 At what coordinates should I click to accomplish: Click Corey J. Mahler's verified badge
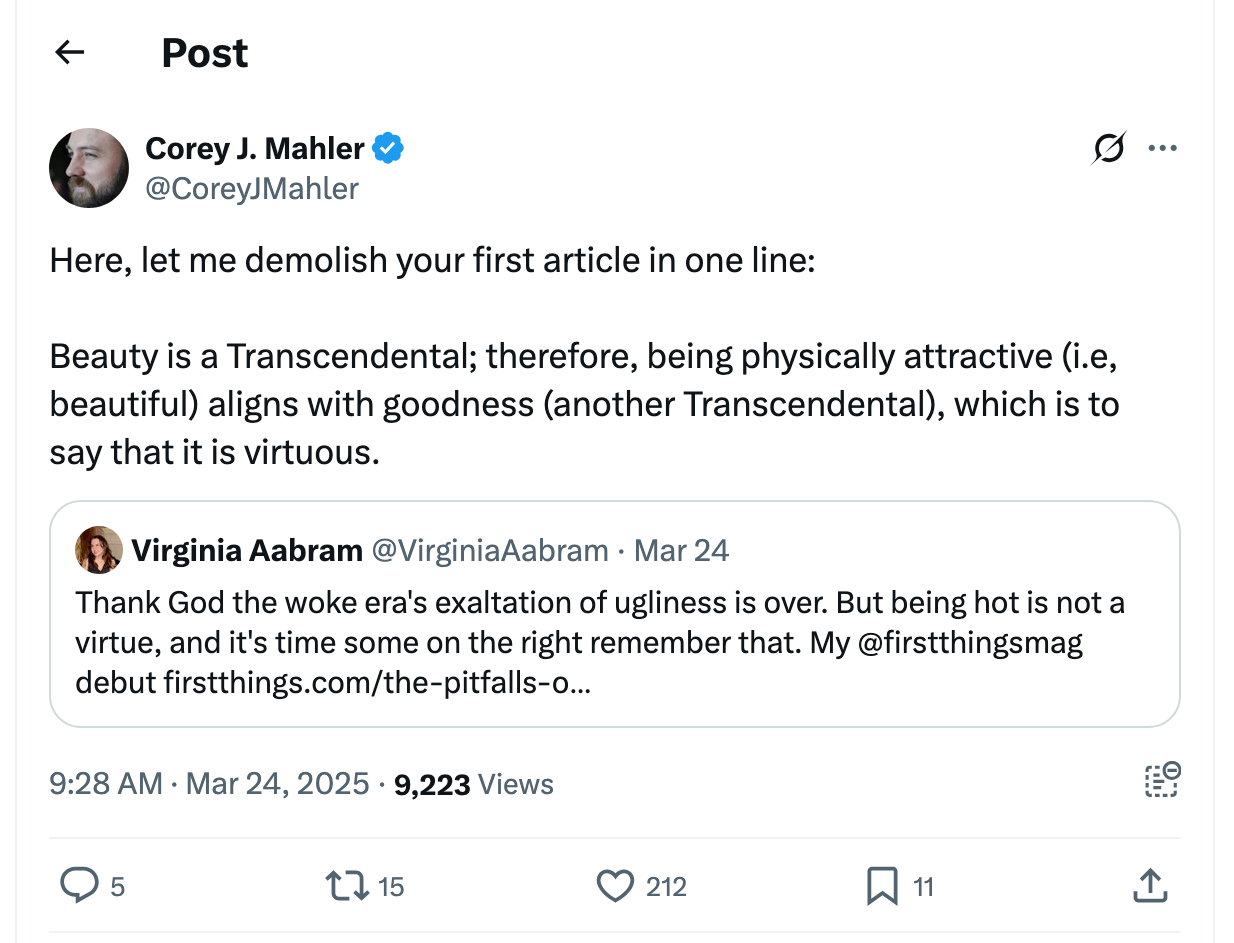[388, 147]
